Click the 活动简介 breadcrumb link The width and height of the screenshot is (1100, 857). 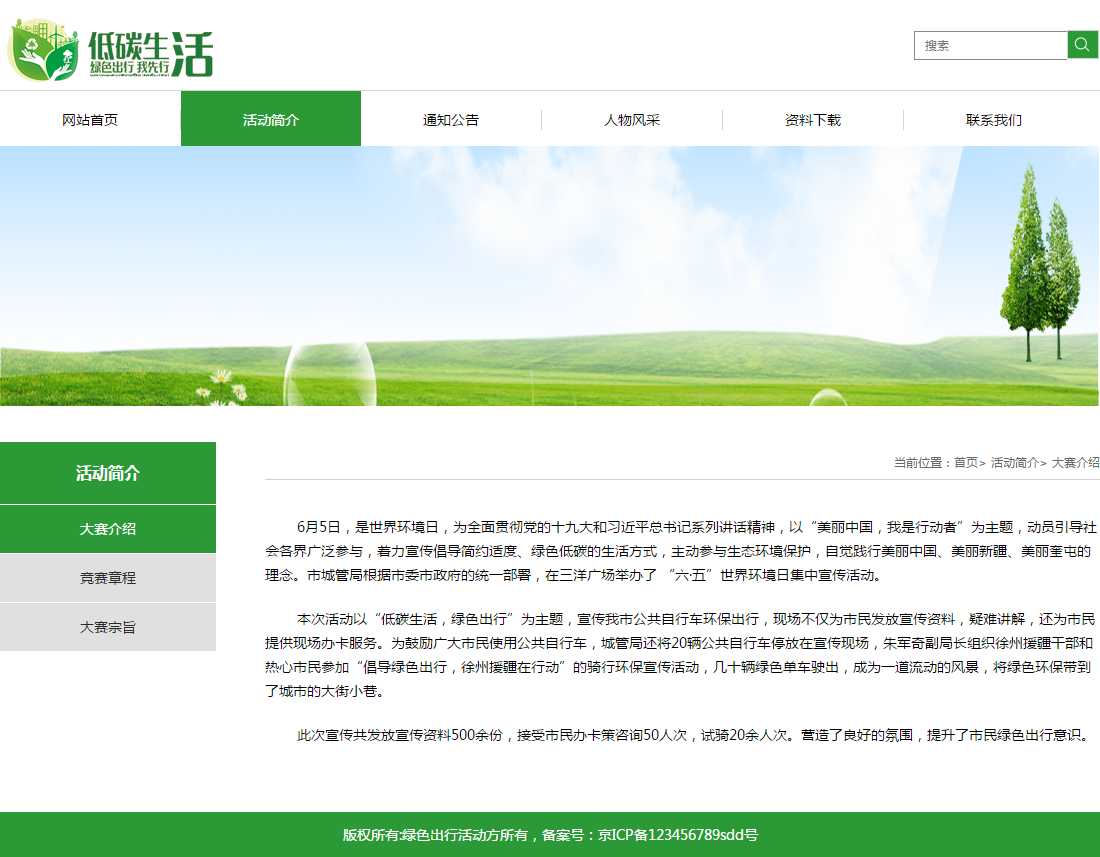[x=1014, y=463]
